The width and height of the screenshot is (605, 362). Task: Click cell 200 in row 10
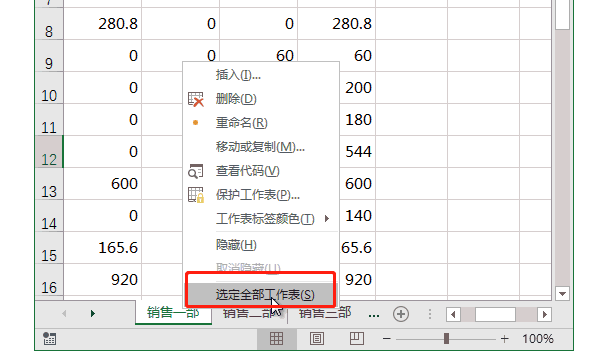point(357,88)
